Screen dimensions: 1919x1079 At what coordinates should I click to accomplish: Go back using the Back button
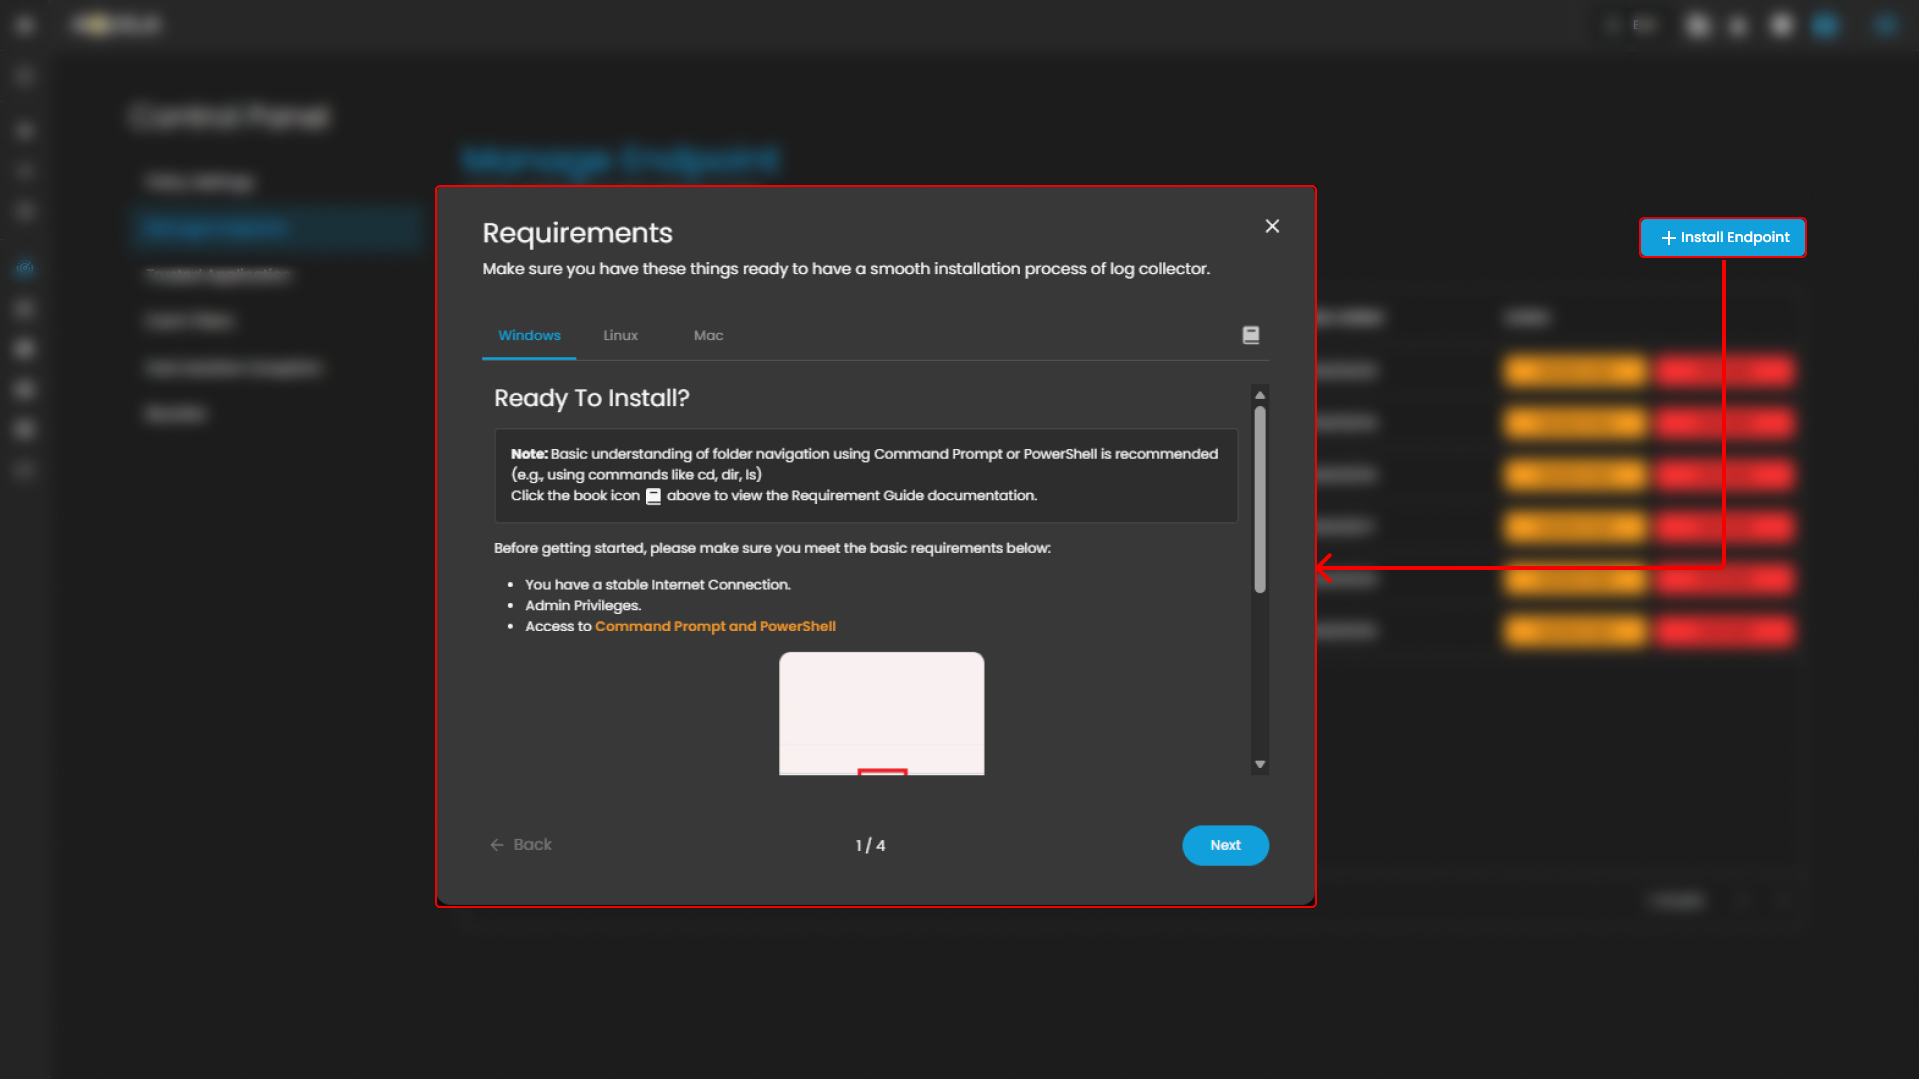[x=521, y=845]
